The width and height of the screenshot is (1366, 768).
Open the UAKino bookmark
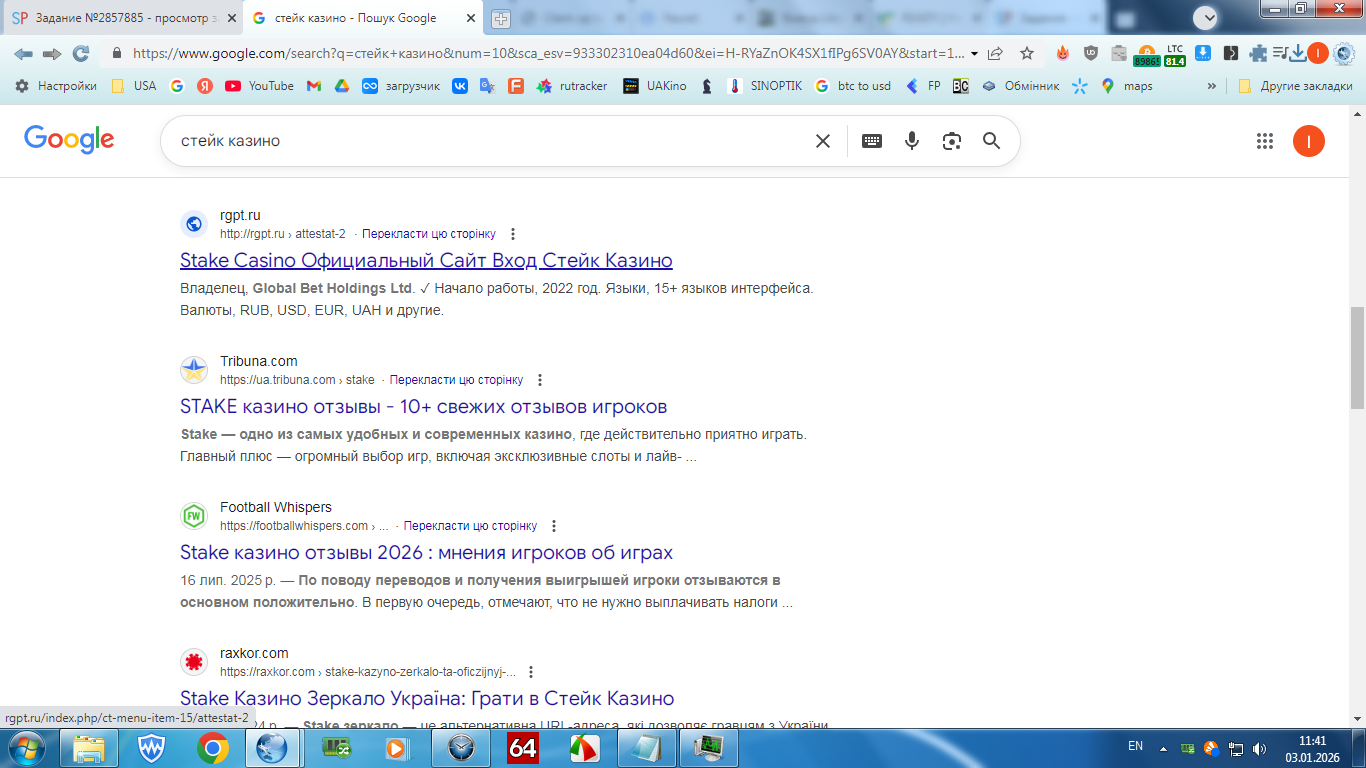click(655, 86)
